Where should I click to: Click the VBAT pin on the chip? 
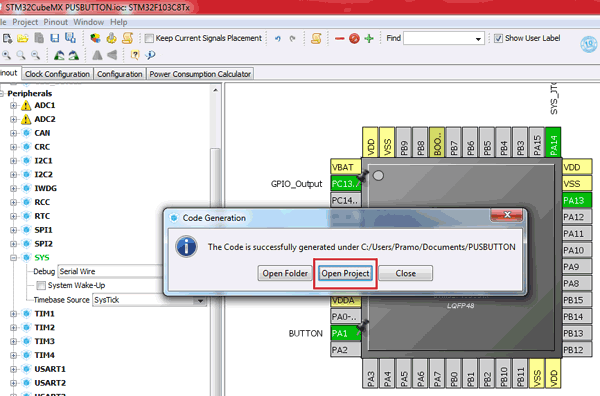click(346, 167)
